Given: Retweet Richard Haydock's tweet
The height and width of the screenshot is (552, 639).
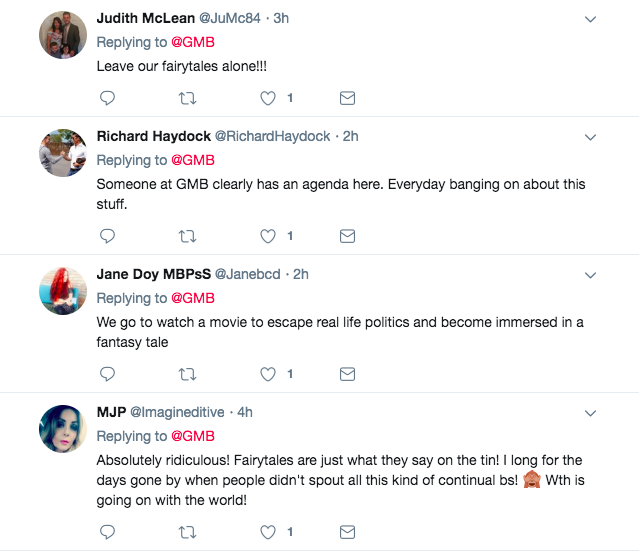Looking at the screenshot, I should [x=187, y=236].
